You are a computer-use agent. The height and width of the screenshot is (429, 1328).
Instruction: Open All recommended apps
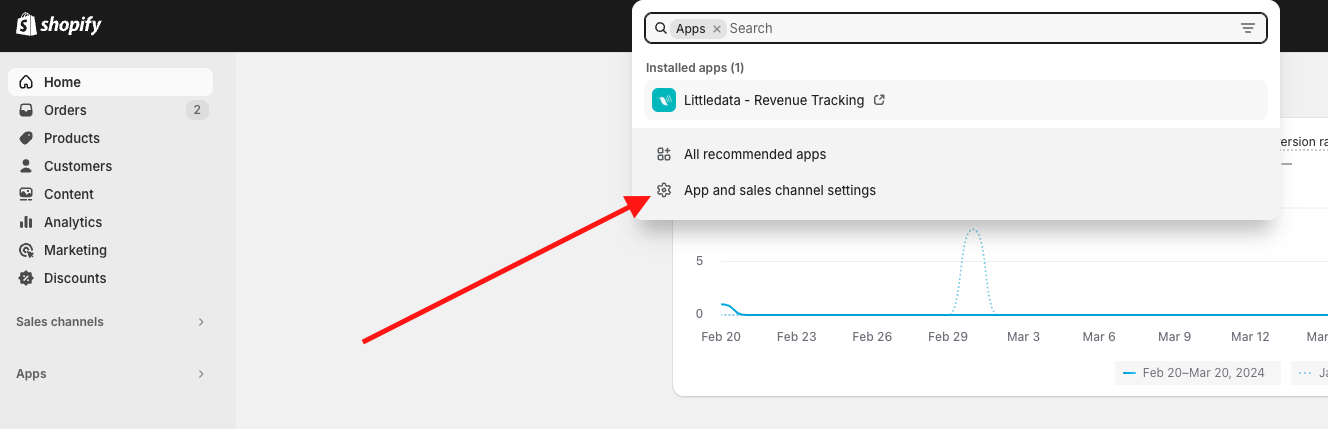click(956, 154)
